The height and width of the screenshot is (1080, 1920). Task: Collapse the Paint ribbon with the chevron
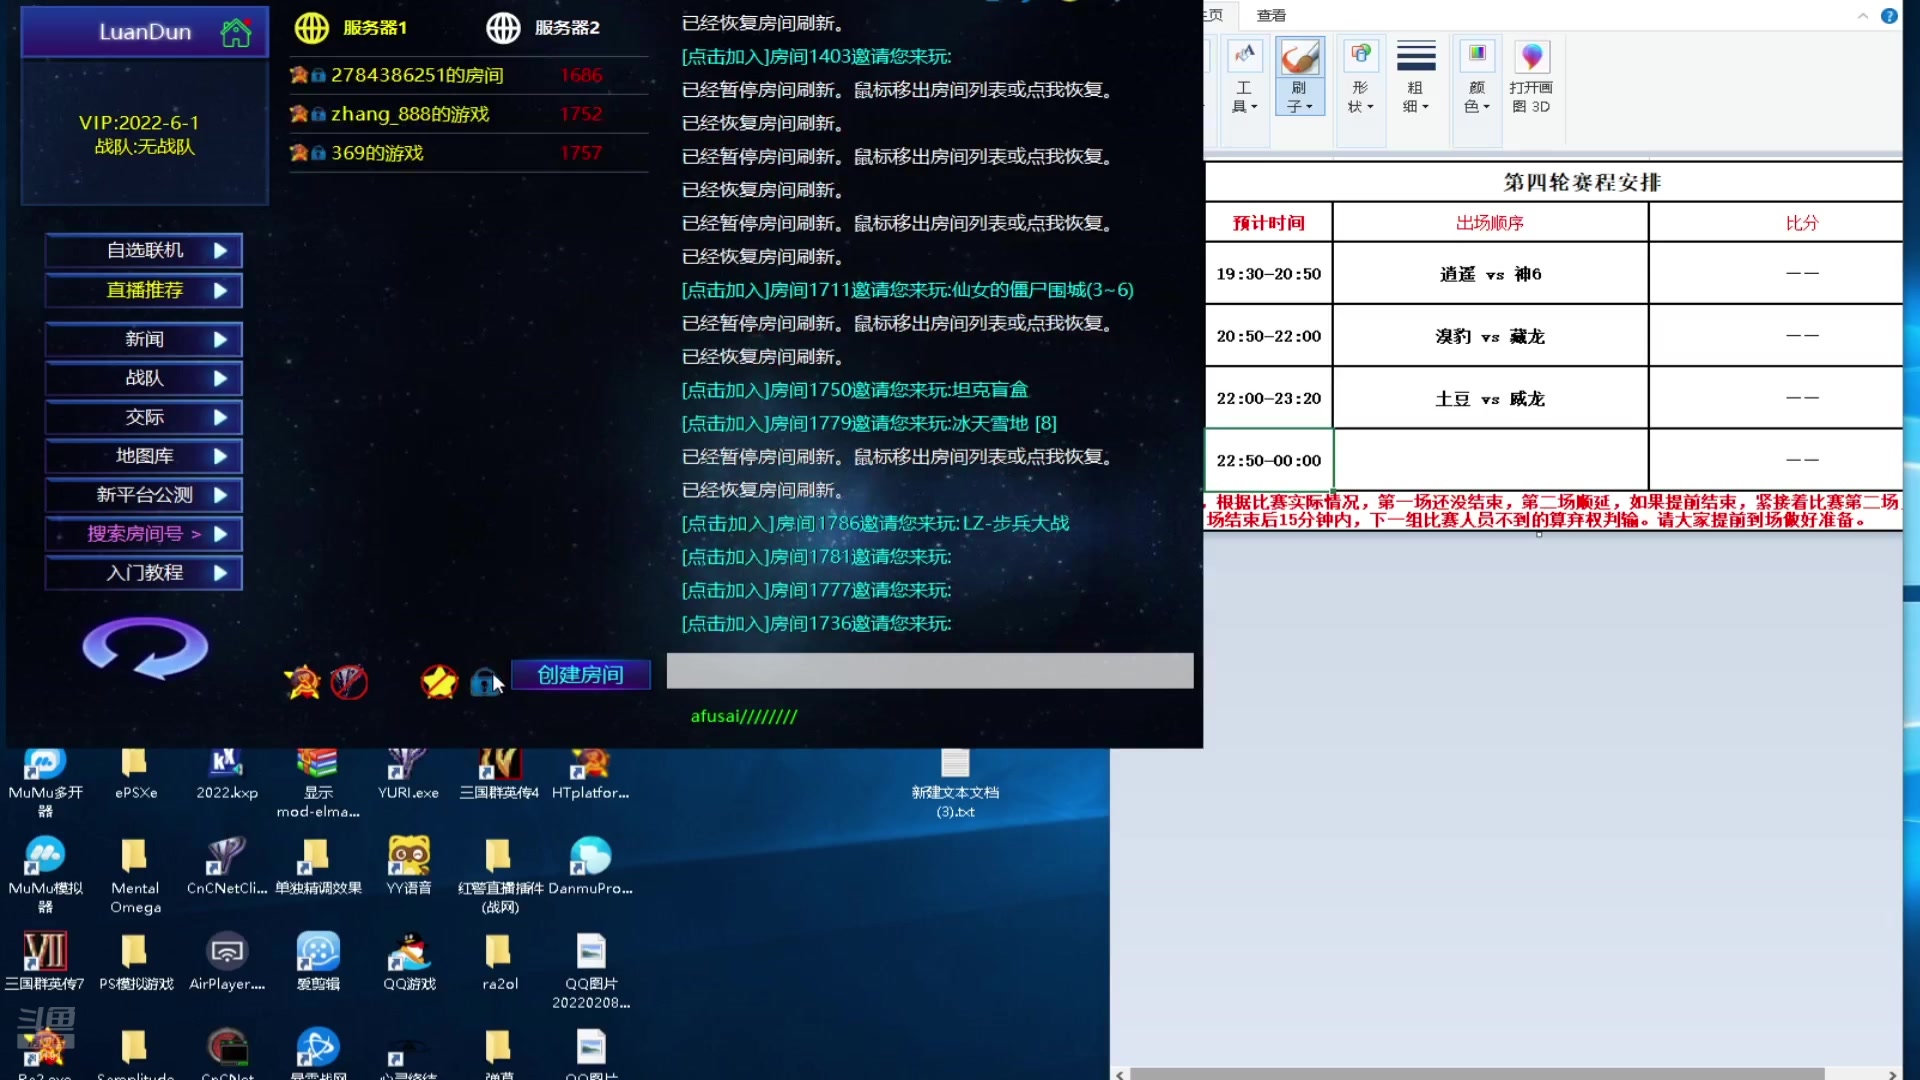point(1862,15)
